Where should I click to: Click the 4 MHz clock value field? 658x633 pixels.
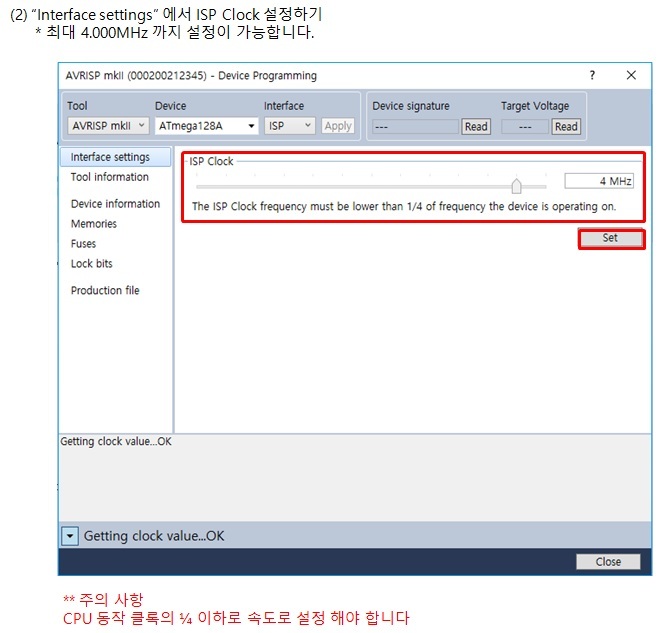click(599, 181)
